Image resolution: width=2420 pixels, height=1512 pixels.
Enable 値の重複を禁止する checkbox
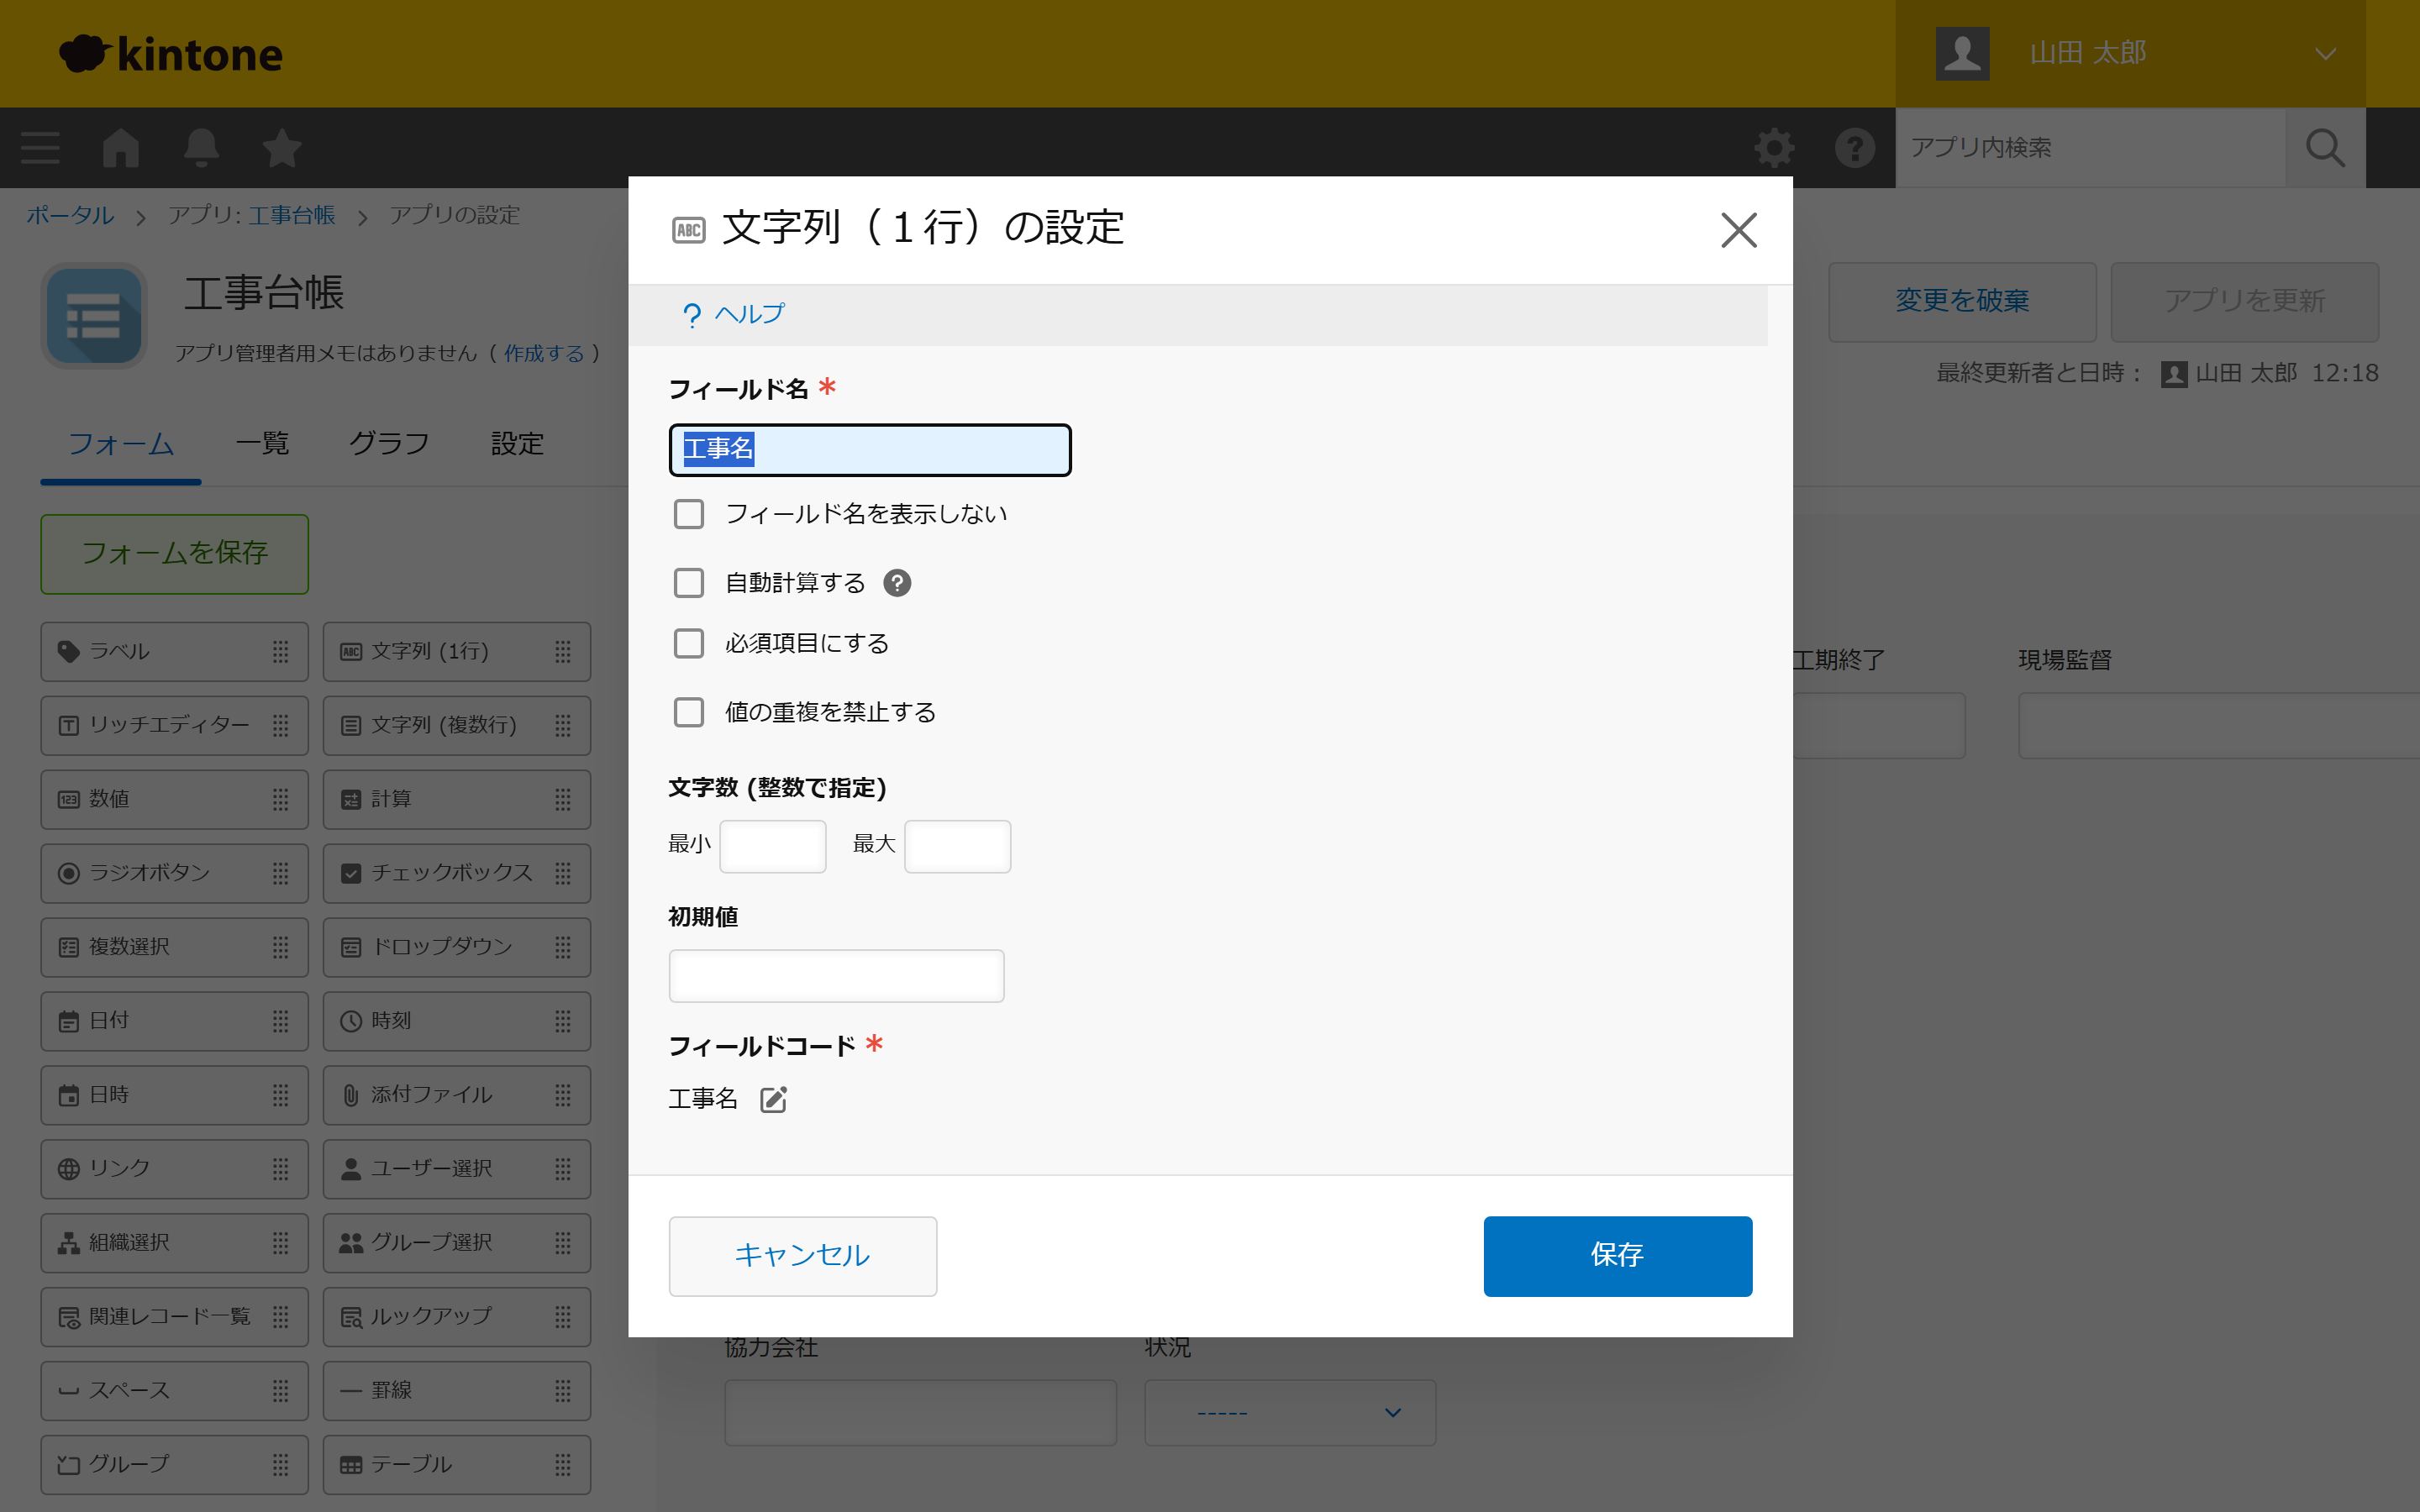(x=689, y=712)
